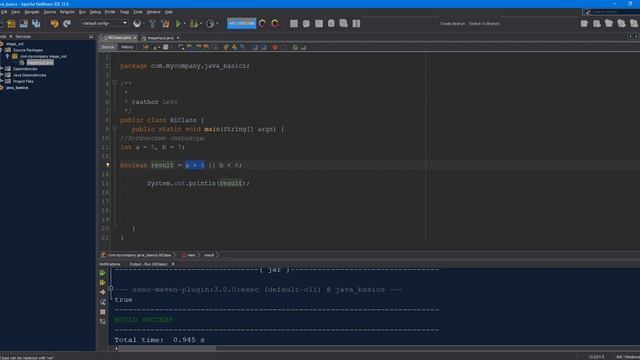Open the Debug menu
The image size is (640, 360).
click(95, 12)
